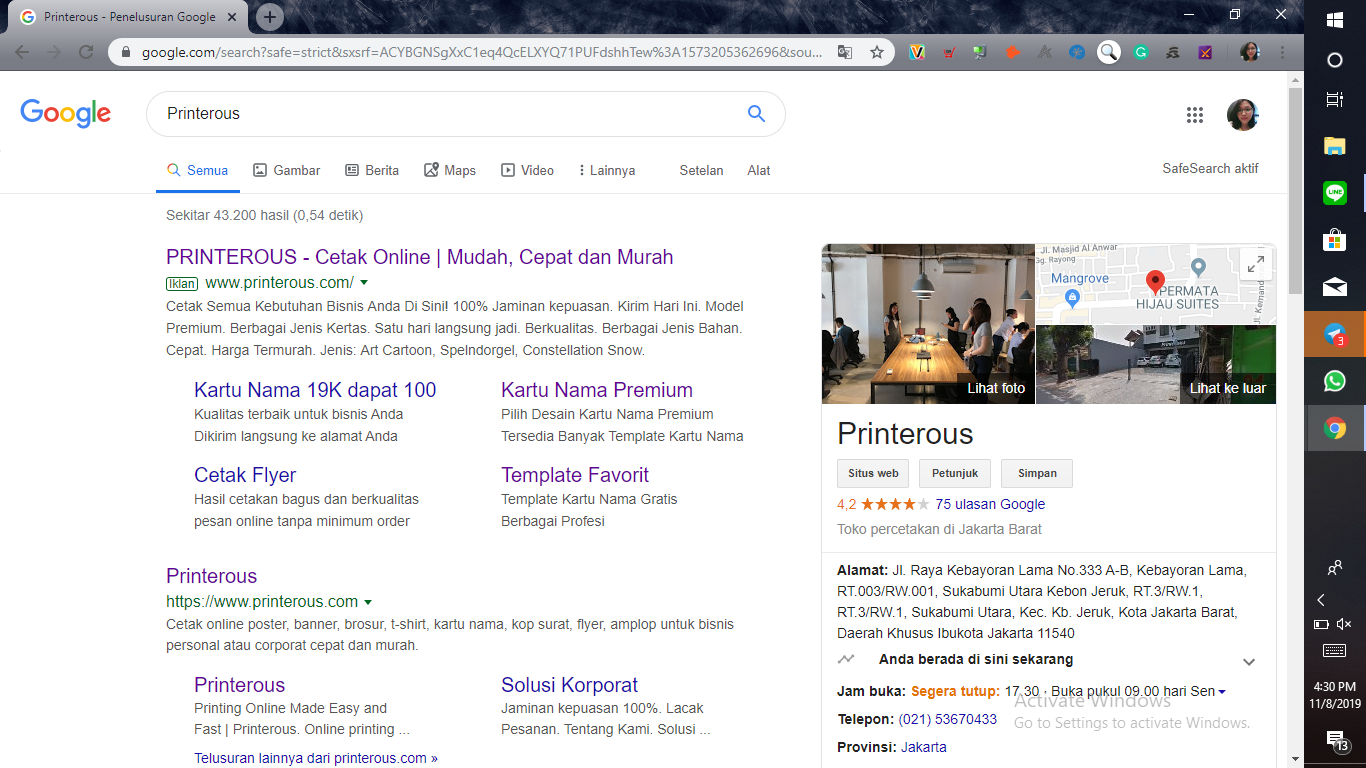Click the map thumbnail with red pin
Viewport: 1366px width, 768px height.
coord(1156,284)
